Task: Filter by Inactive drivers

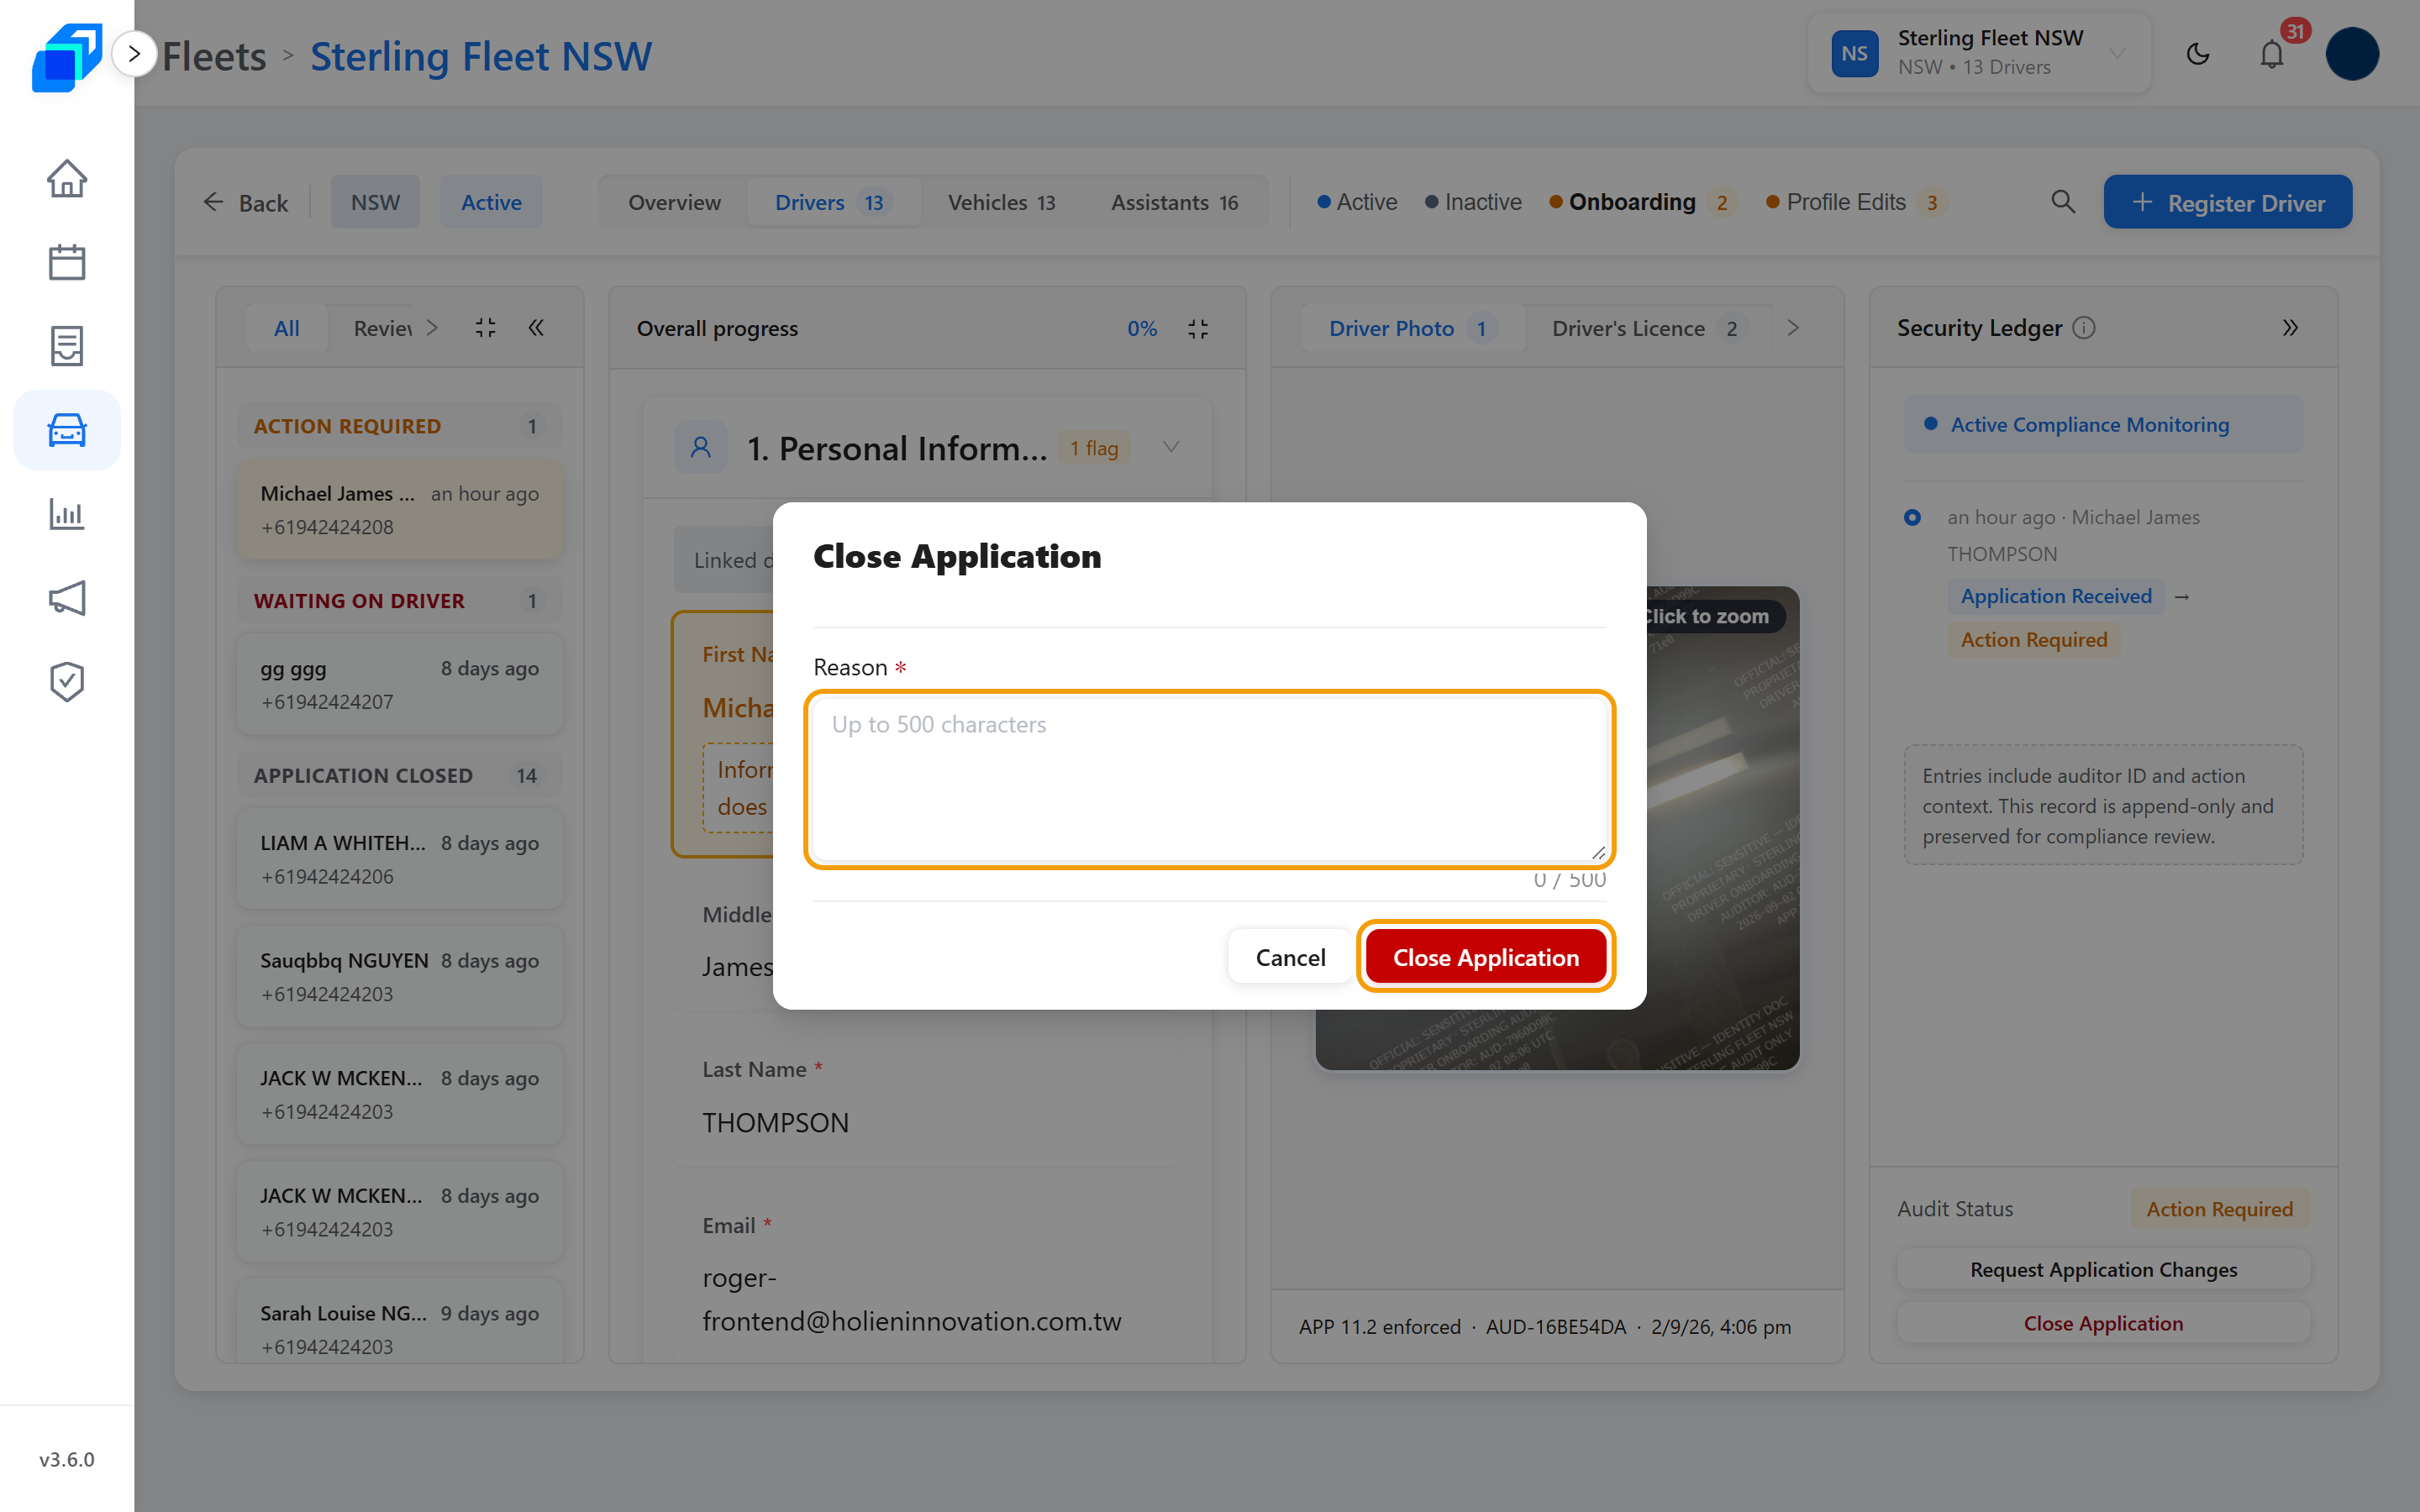Action: (1473, 202)
